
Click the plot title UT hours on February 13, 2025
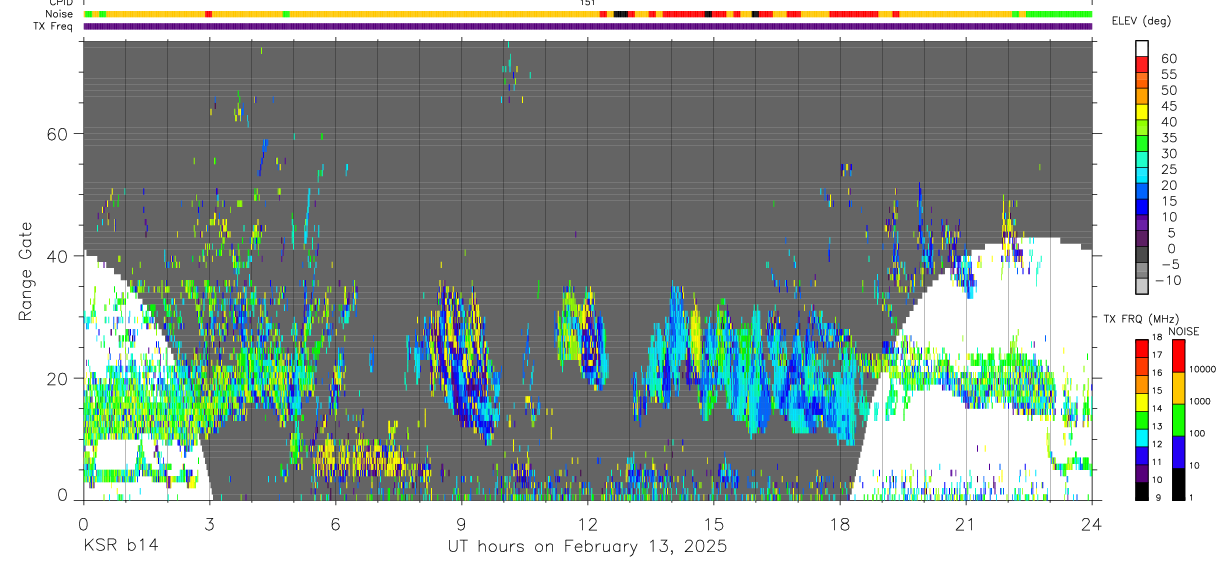pos(587,547)
